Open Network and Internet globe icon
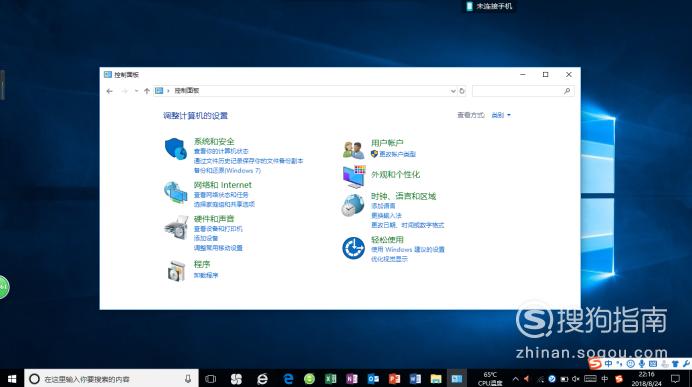 pyautogui.click(x=176, y=192)
